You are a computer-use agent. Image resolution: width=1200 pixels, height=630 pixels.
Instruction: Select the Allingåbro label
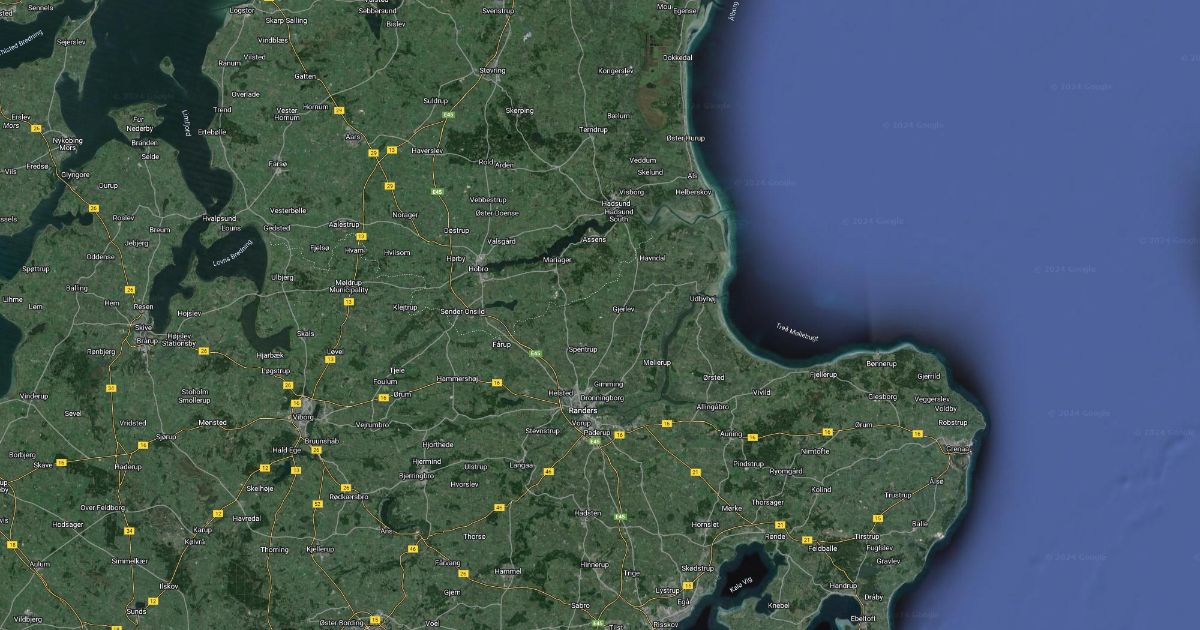click(713, 407)
